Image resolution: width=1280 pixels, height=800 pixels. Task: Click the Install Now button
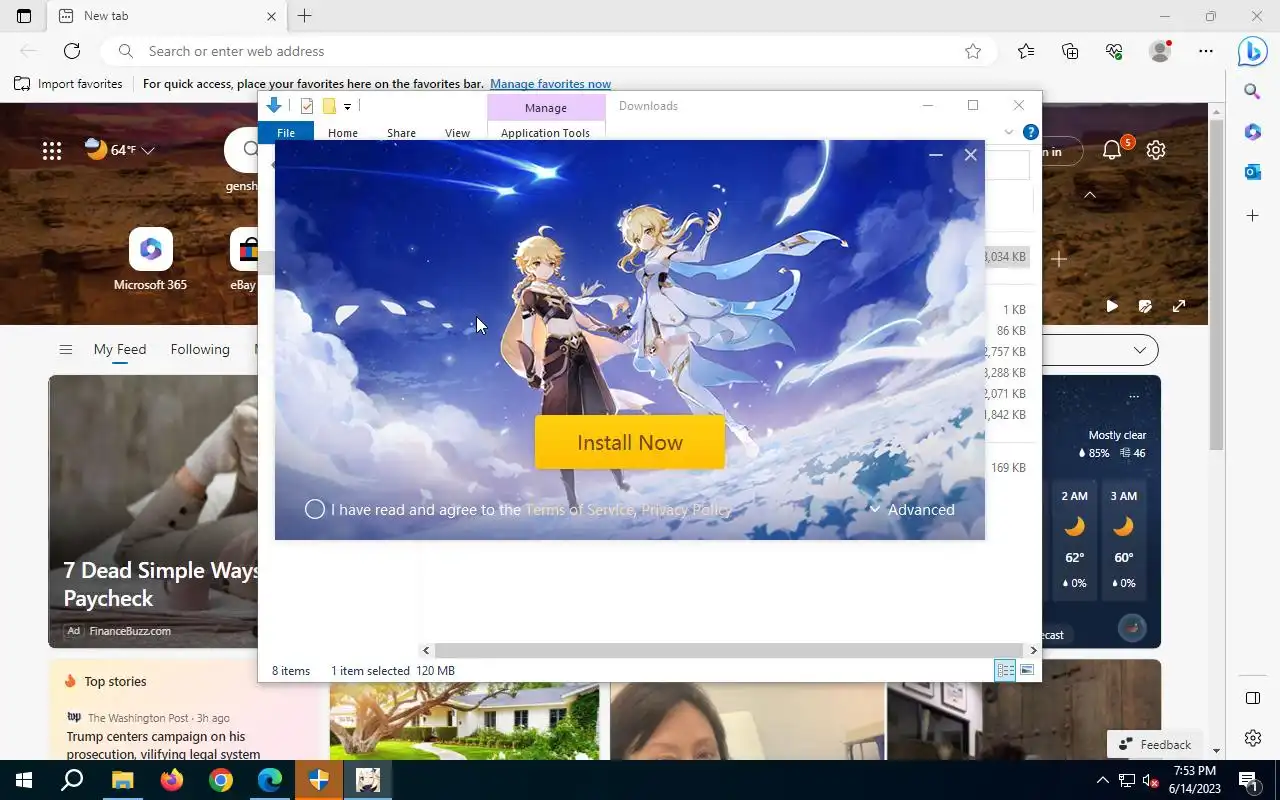(x=630, y=442)
